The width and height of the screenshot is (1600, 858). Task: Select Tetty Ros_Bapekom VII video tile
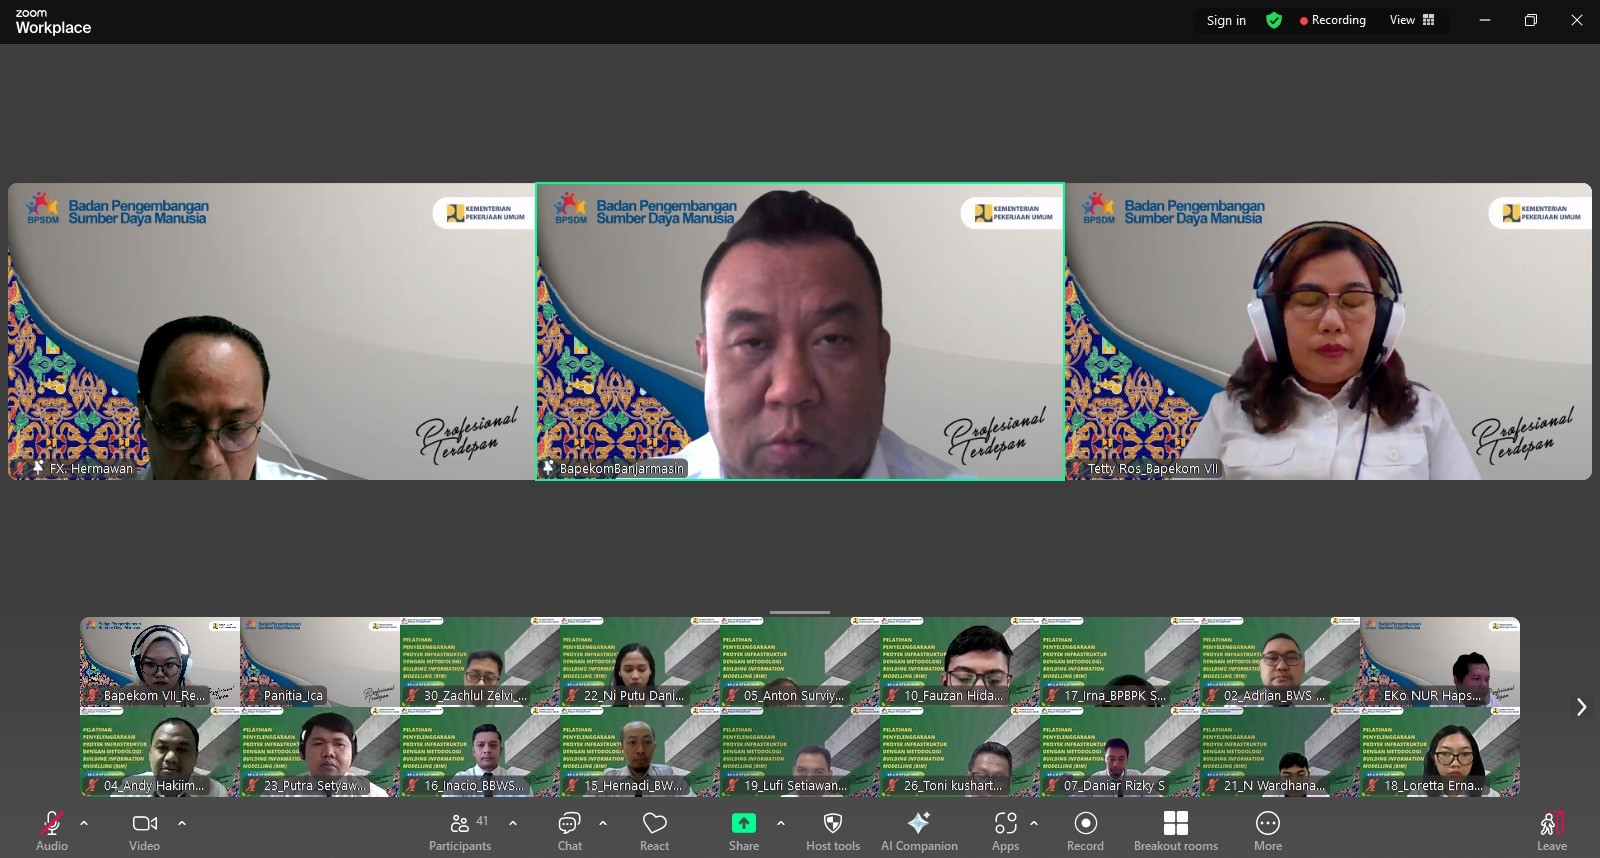tap(1329, 331)
